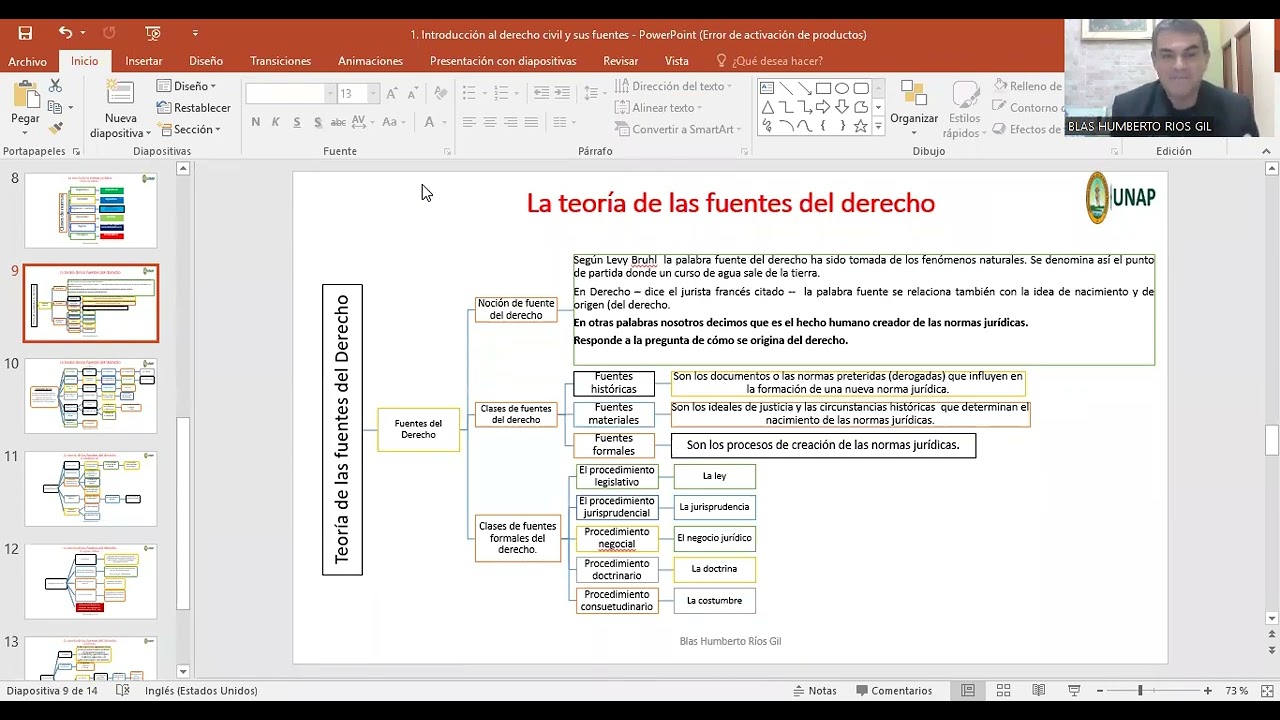Open the font color dropdown arrow
Screen dimensions: 1280x720
pos(445,122)
